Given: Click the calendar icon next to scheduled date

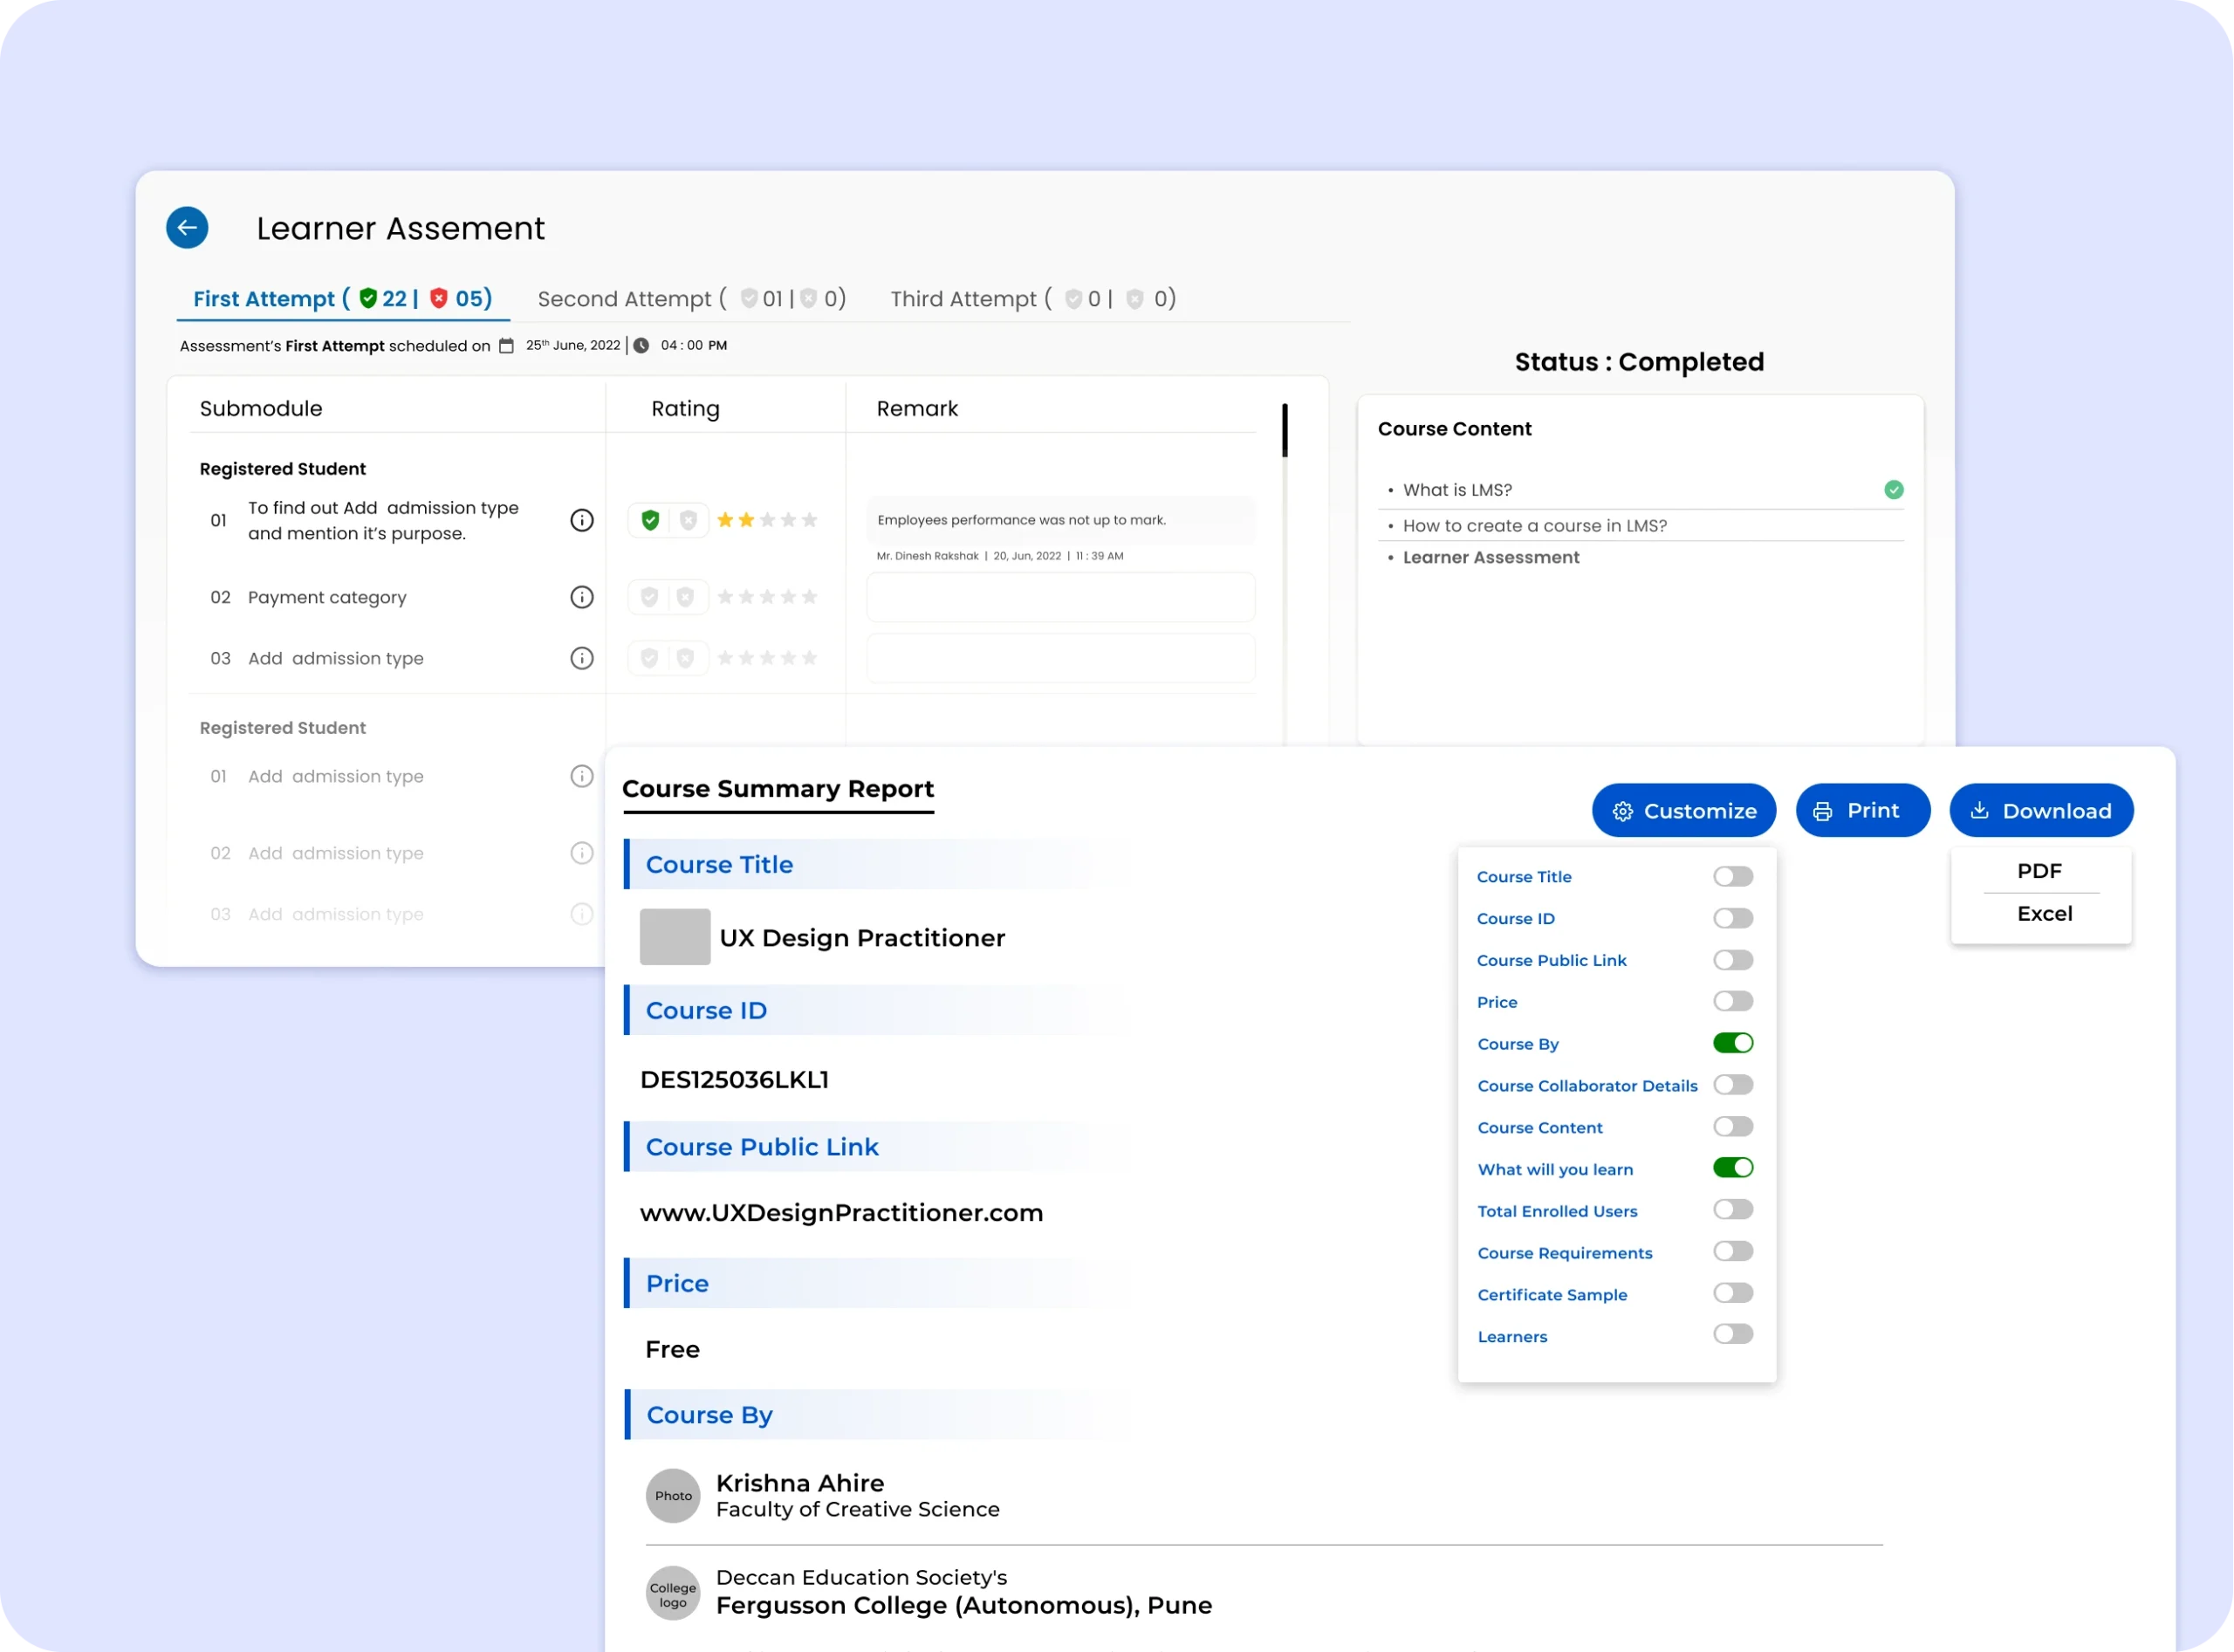Looking at the screenshot, I should tap(506, 346).
